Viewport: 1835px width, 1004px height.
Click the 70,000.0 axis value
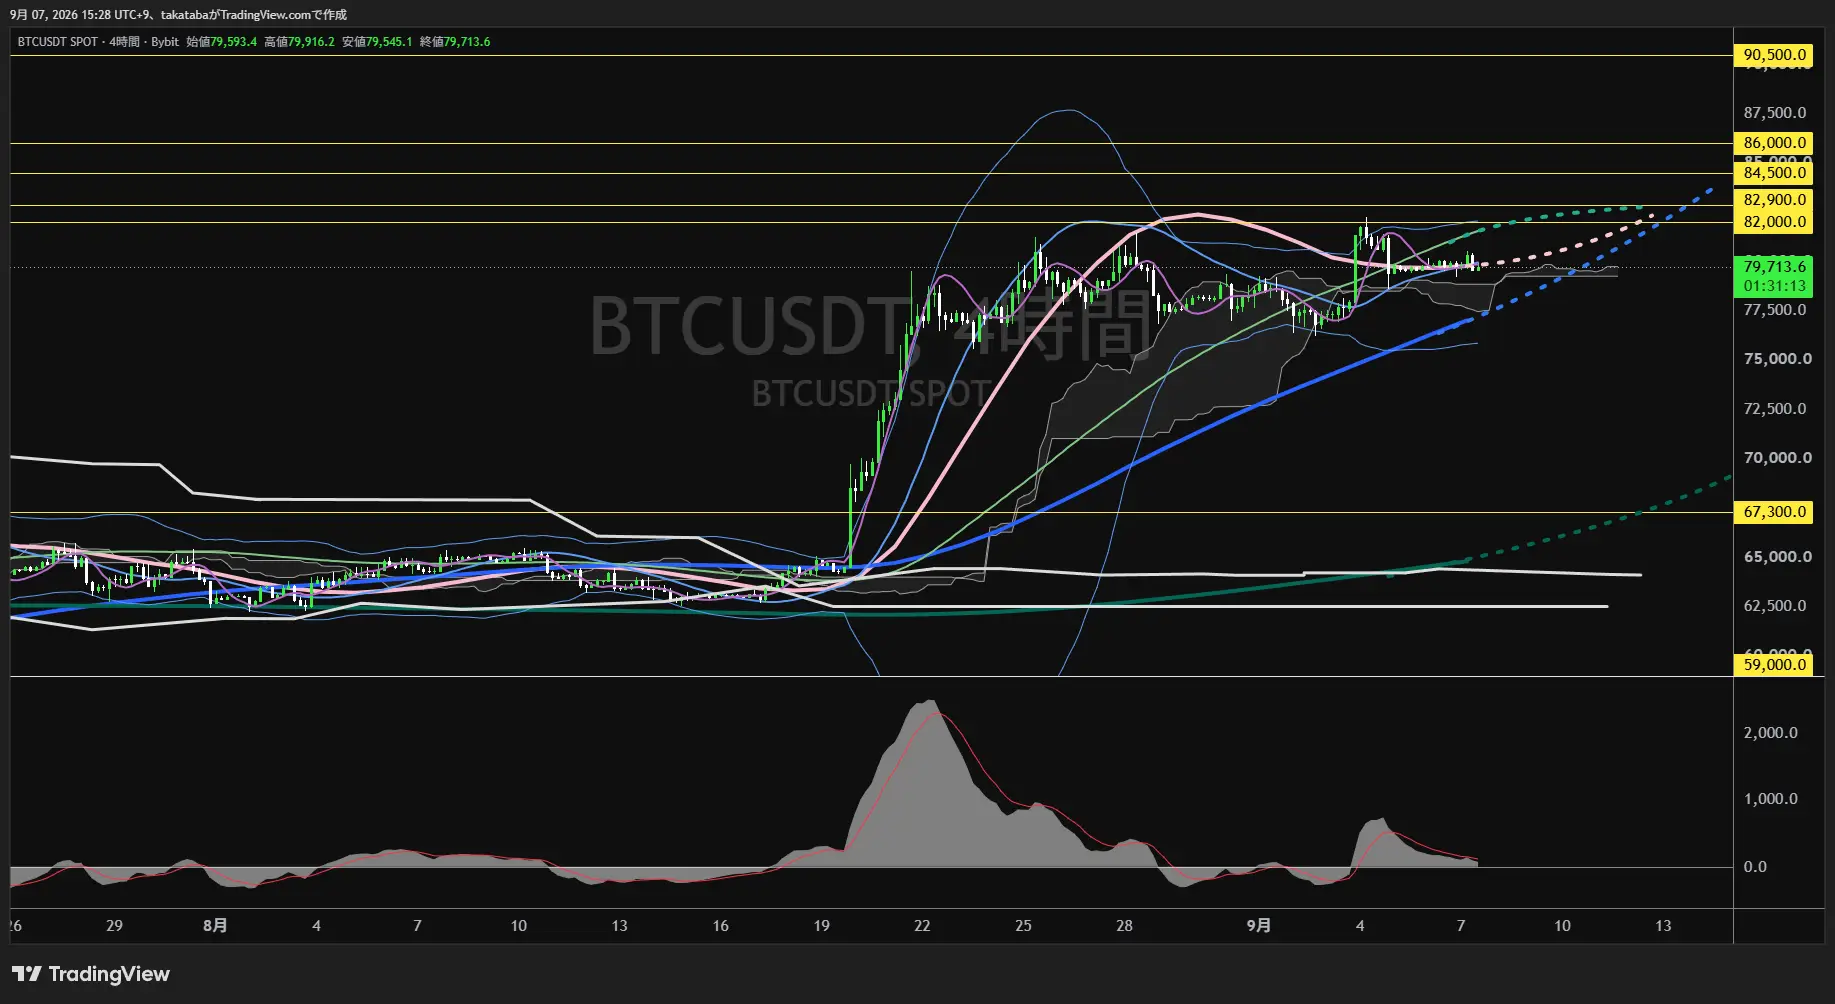point(1777,458)
